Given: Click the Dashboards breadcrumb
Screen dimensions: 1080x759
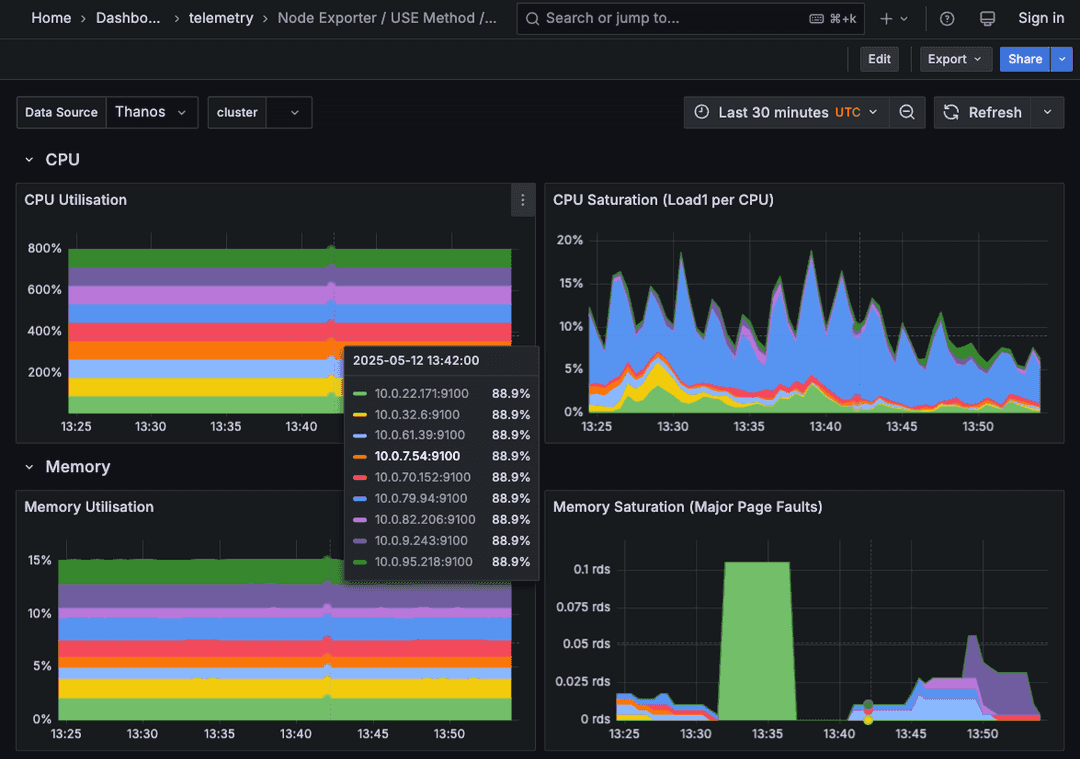Looking at the screenshot, I should (129, 18).
